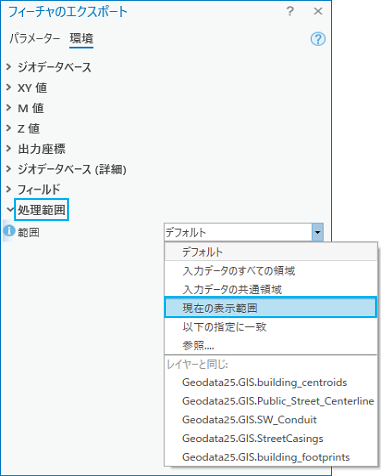381x476 pixels.
Task: Collapse the 処理範囲 section
Action: [x=10, y=210]
